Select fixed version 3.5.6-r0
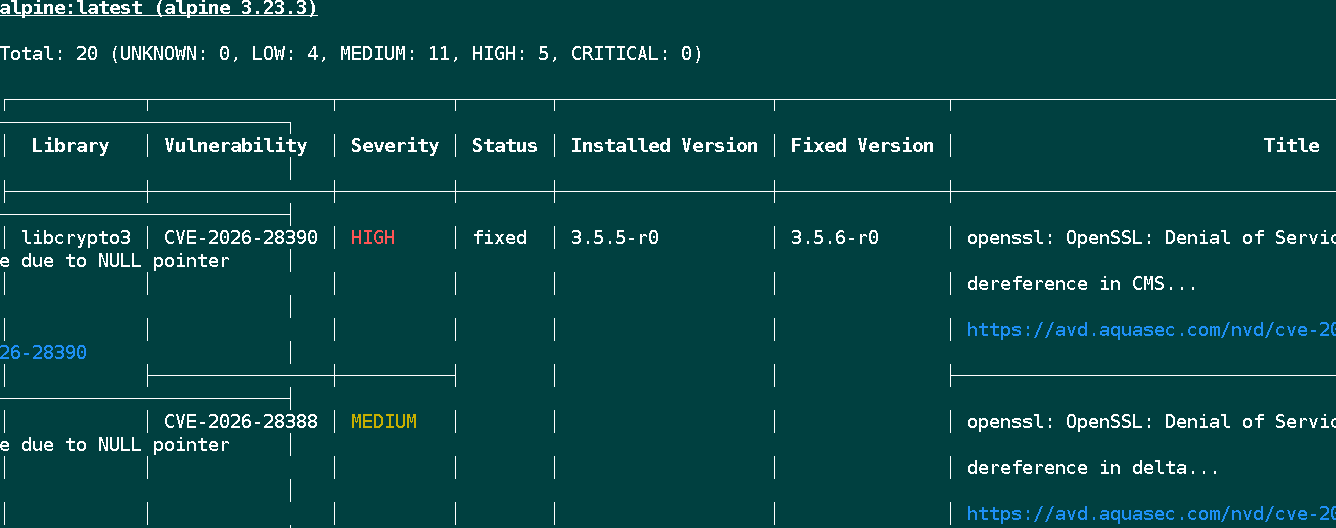 (834, 238)
